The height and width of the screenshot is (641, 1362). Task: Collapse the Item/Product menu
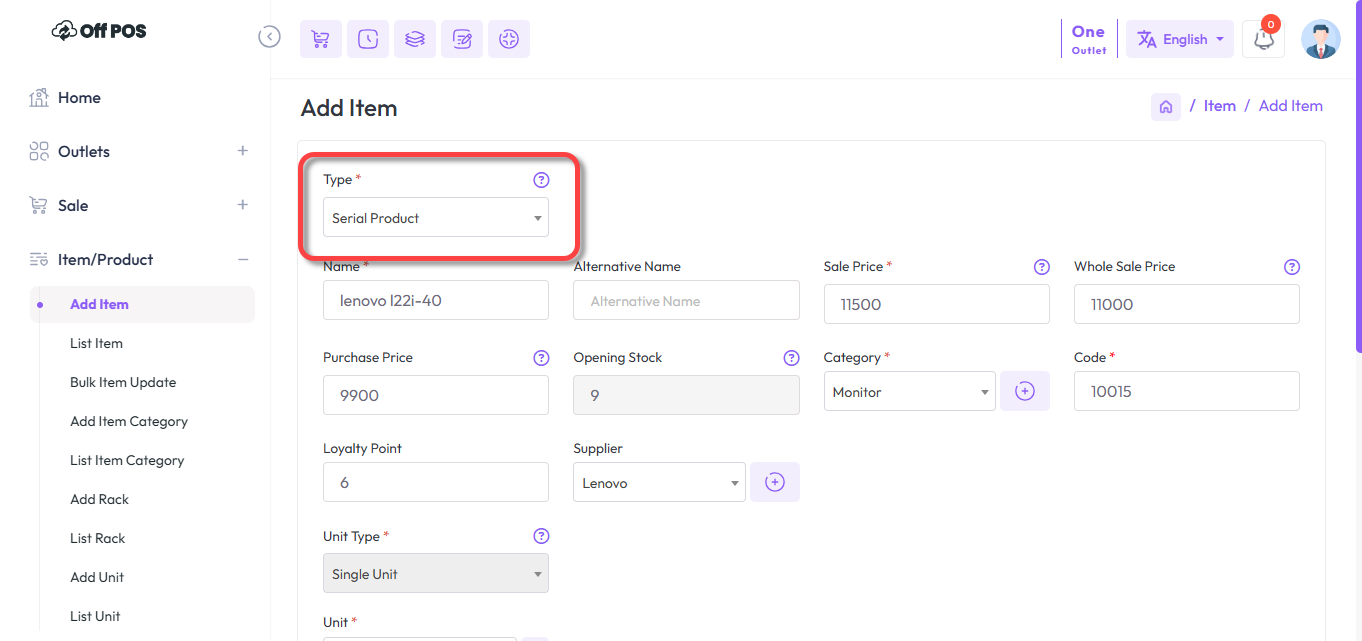242,259
